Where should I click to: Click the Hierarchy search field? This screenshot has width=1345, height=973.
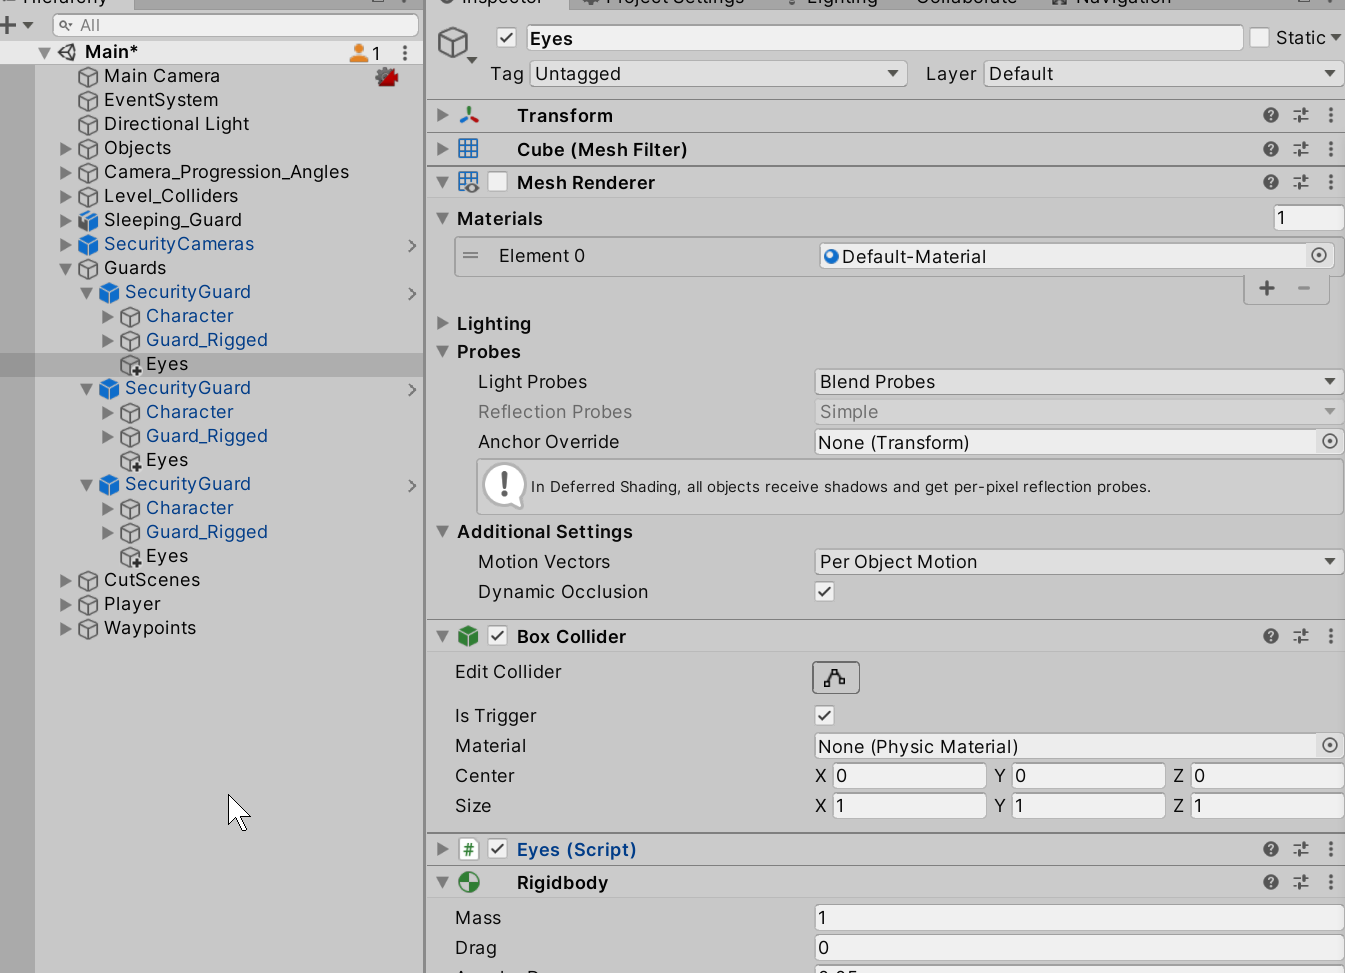(x=236, y=25)
